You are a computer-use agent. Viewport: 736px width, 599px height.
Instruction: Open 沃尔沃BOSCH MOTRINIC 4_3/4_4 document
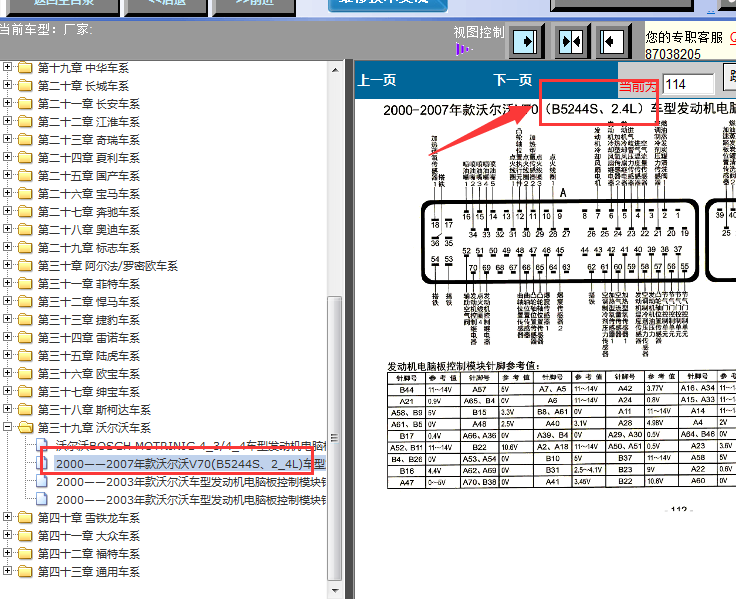click(x=191, y=445)
